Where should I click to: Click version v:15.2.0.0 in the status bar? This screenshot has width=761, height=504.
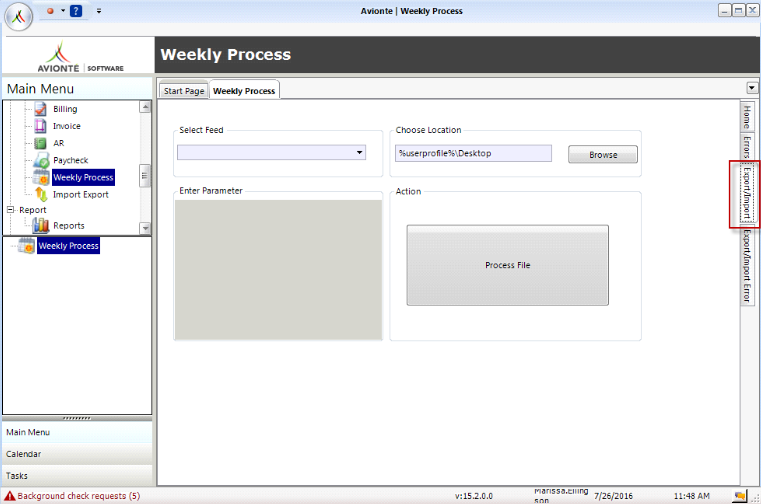474,496
